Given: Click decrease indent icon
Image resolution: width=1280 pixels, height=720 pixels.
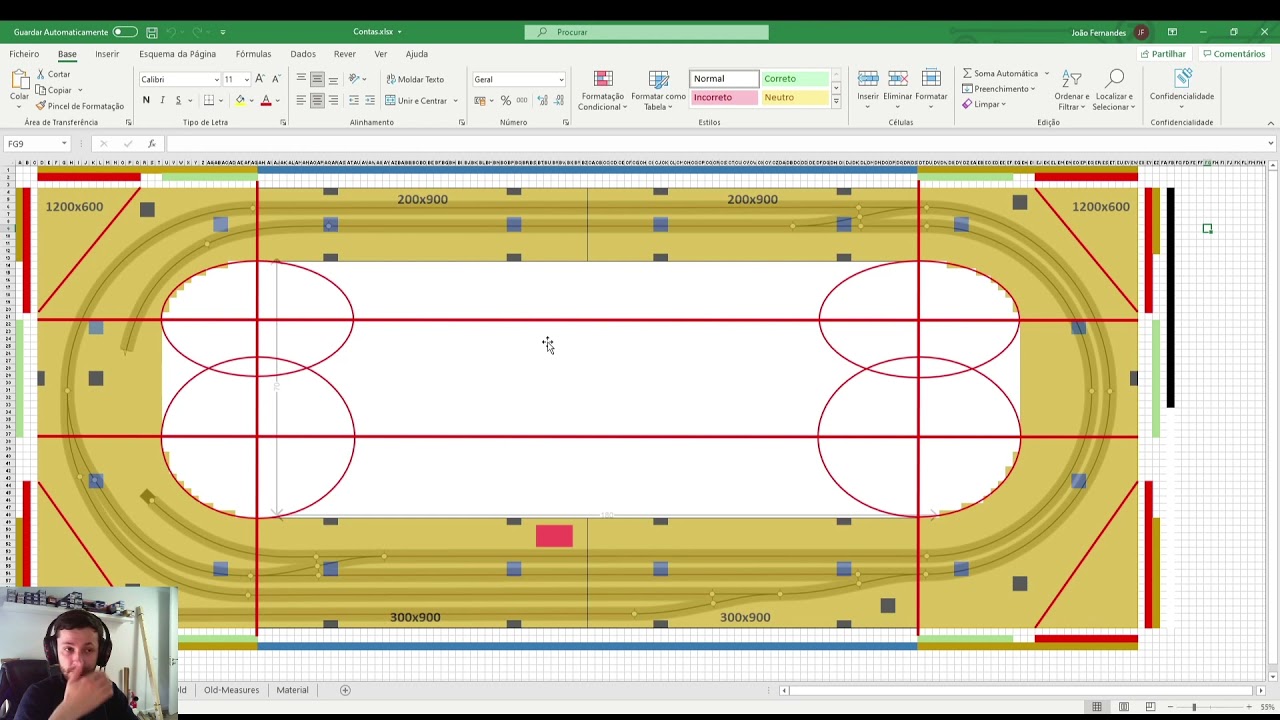Looking at the screenshot, I should coord(353,100).
